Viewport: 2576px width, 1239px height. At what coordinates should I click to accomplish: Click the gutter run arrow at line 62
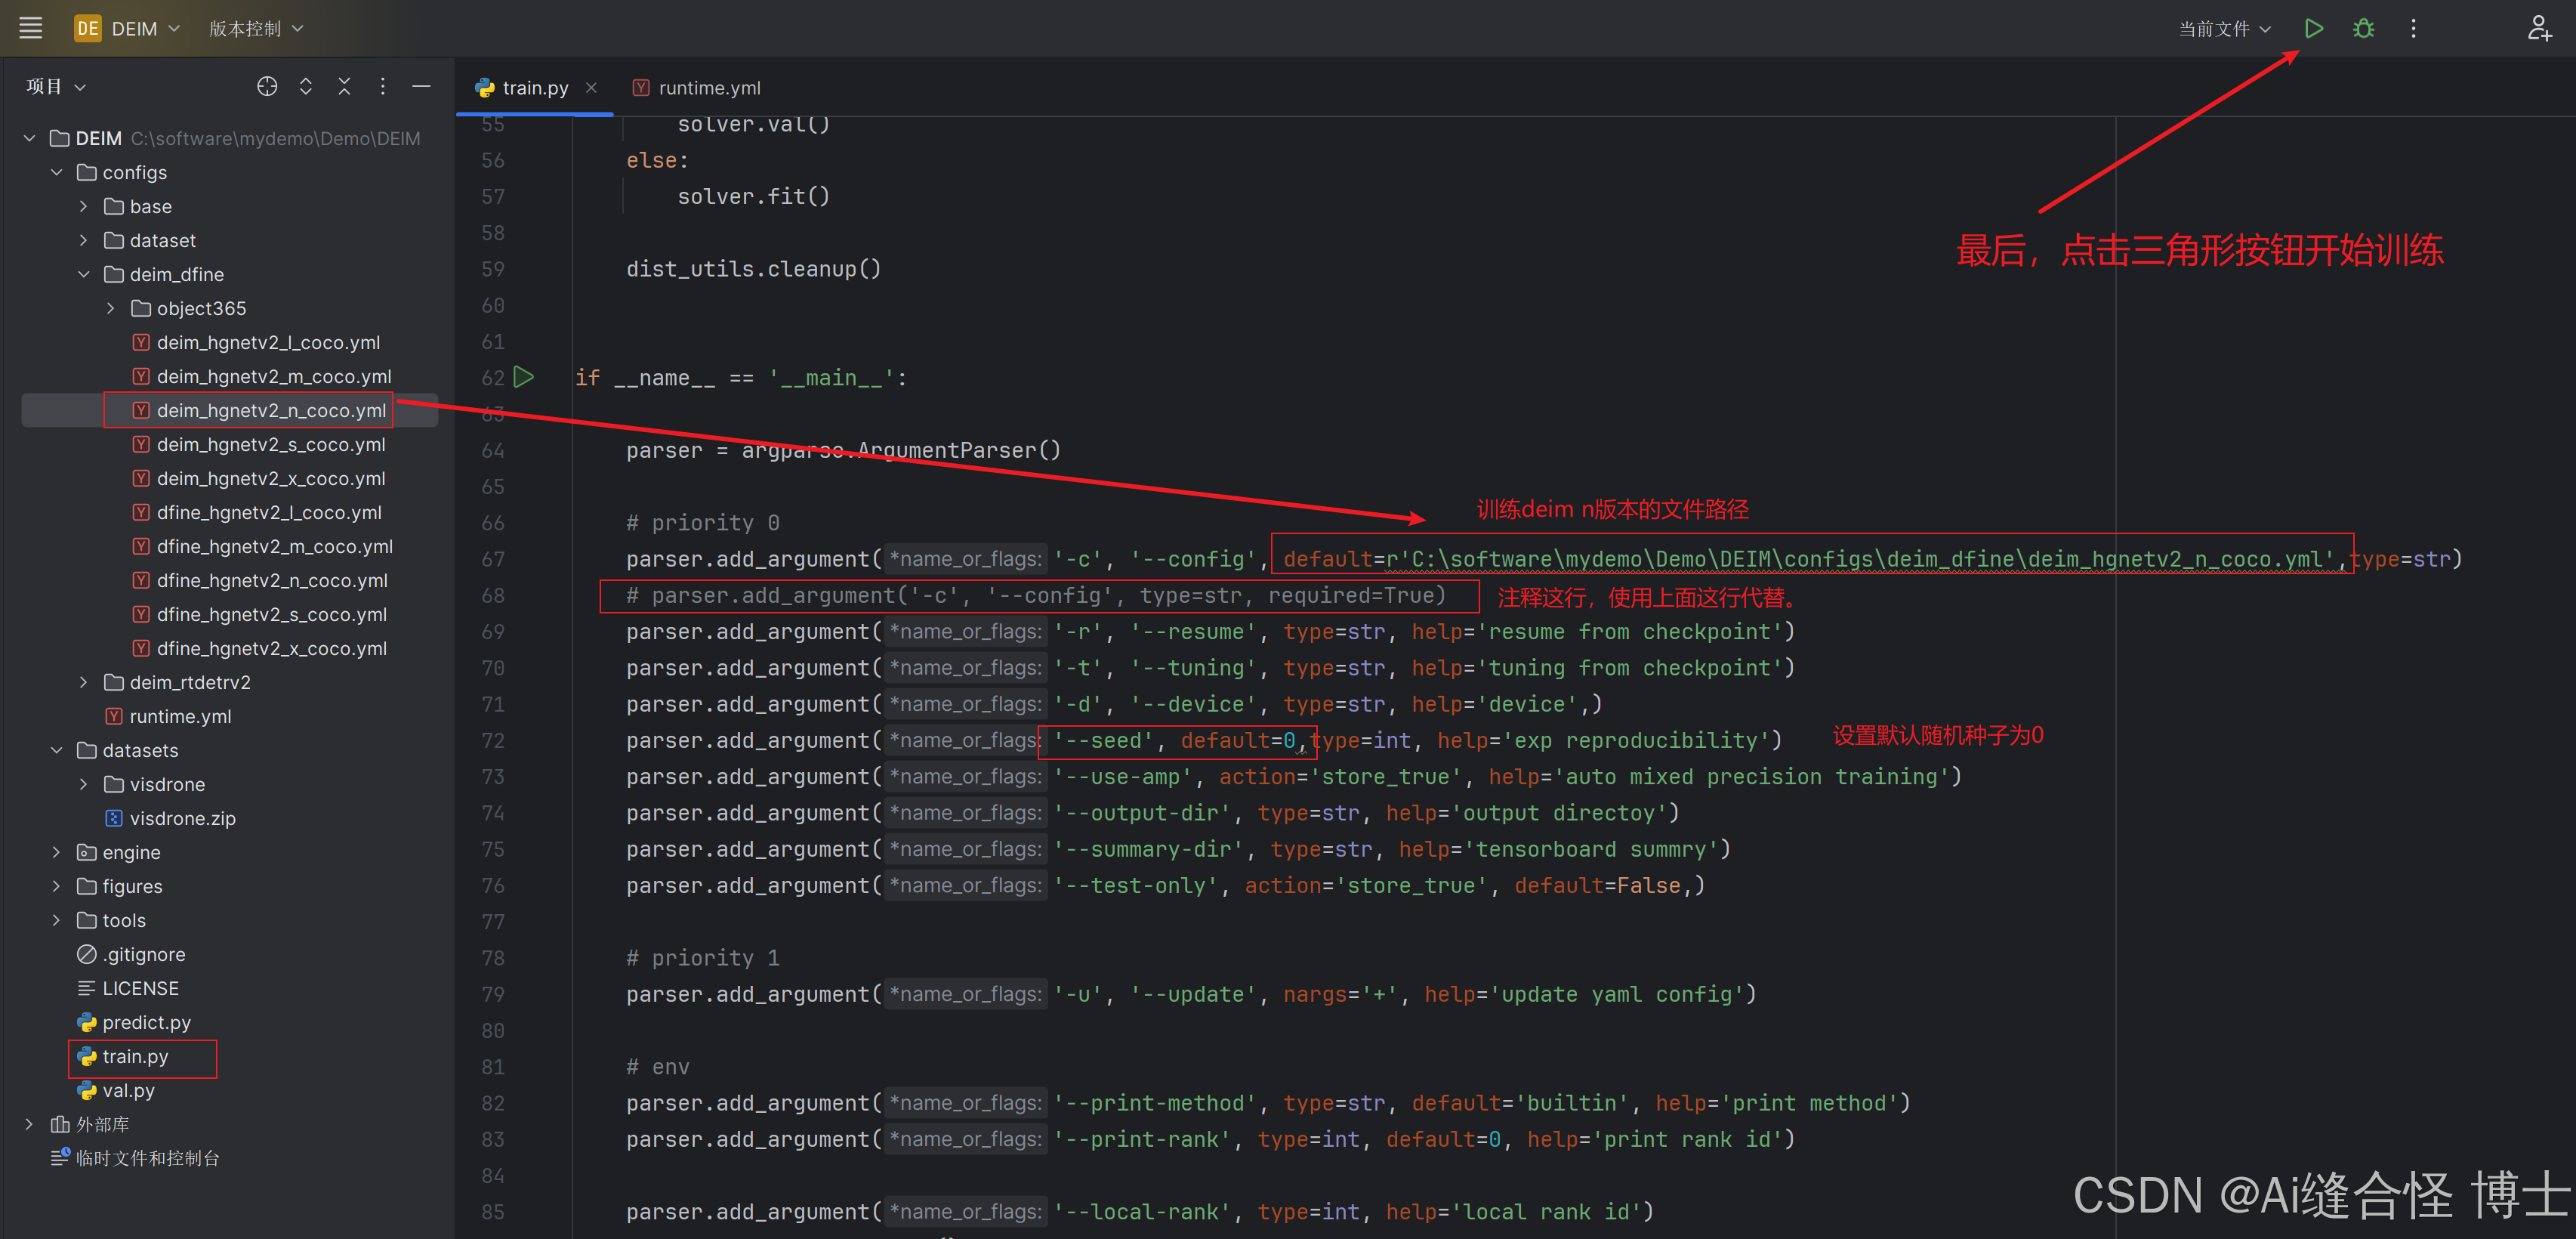[524, 377]
